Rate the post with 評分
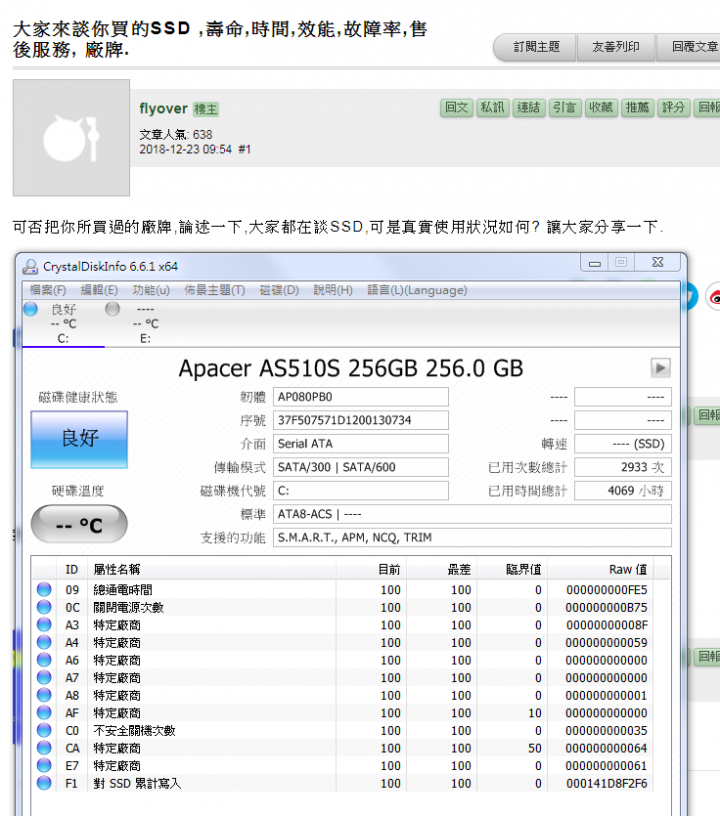This screenshot has width=720, height=816. 673,108
